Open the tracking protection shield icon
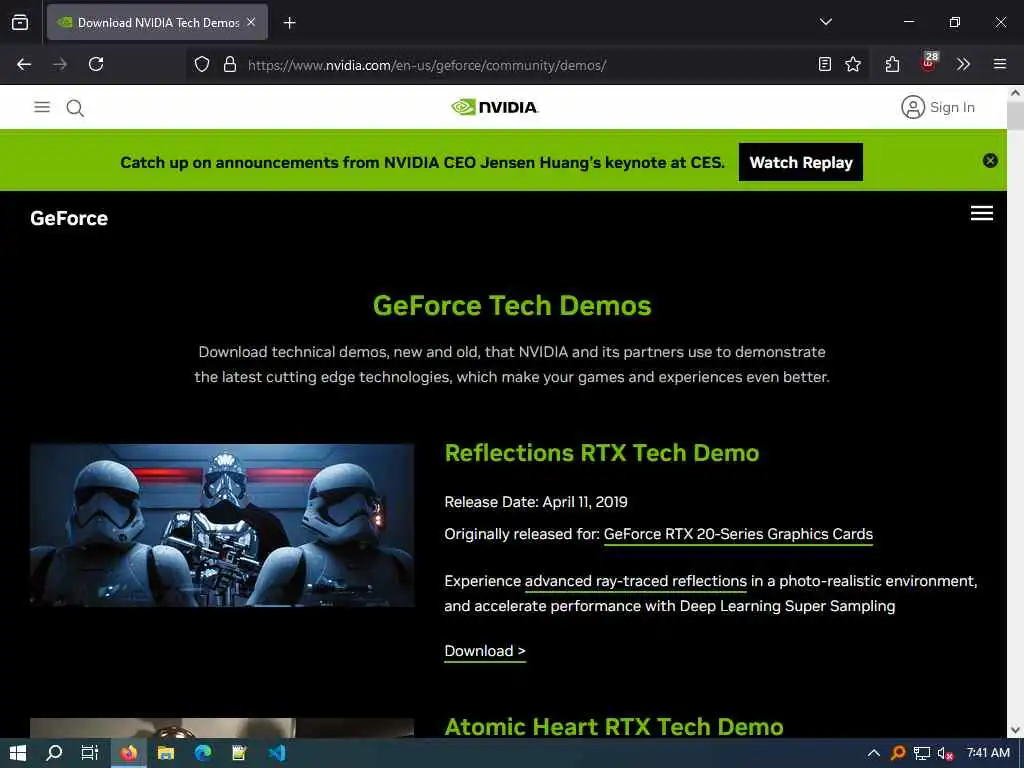This screenshot has height=768, width=1024. click(x=202, y=64)
